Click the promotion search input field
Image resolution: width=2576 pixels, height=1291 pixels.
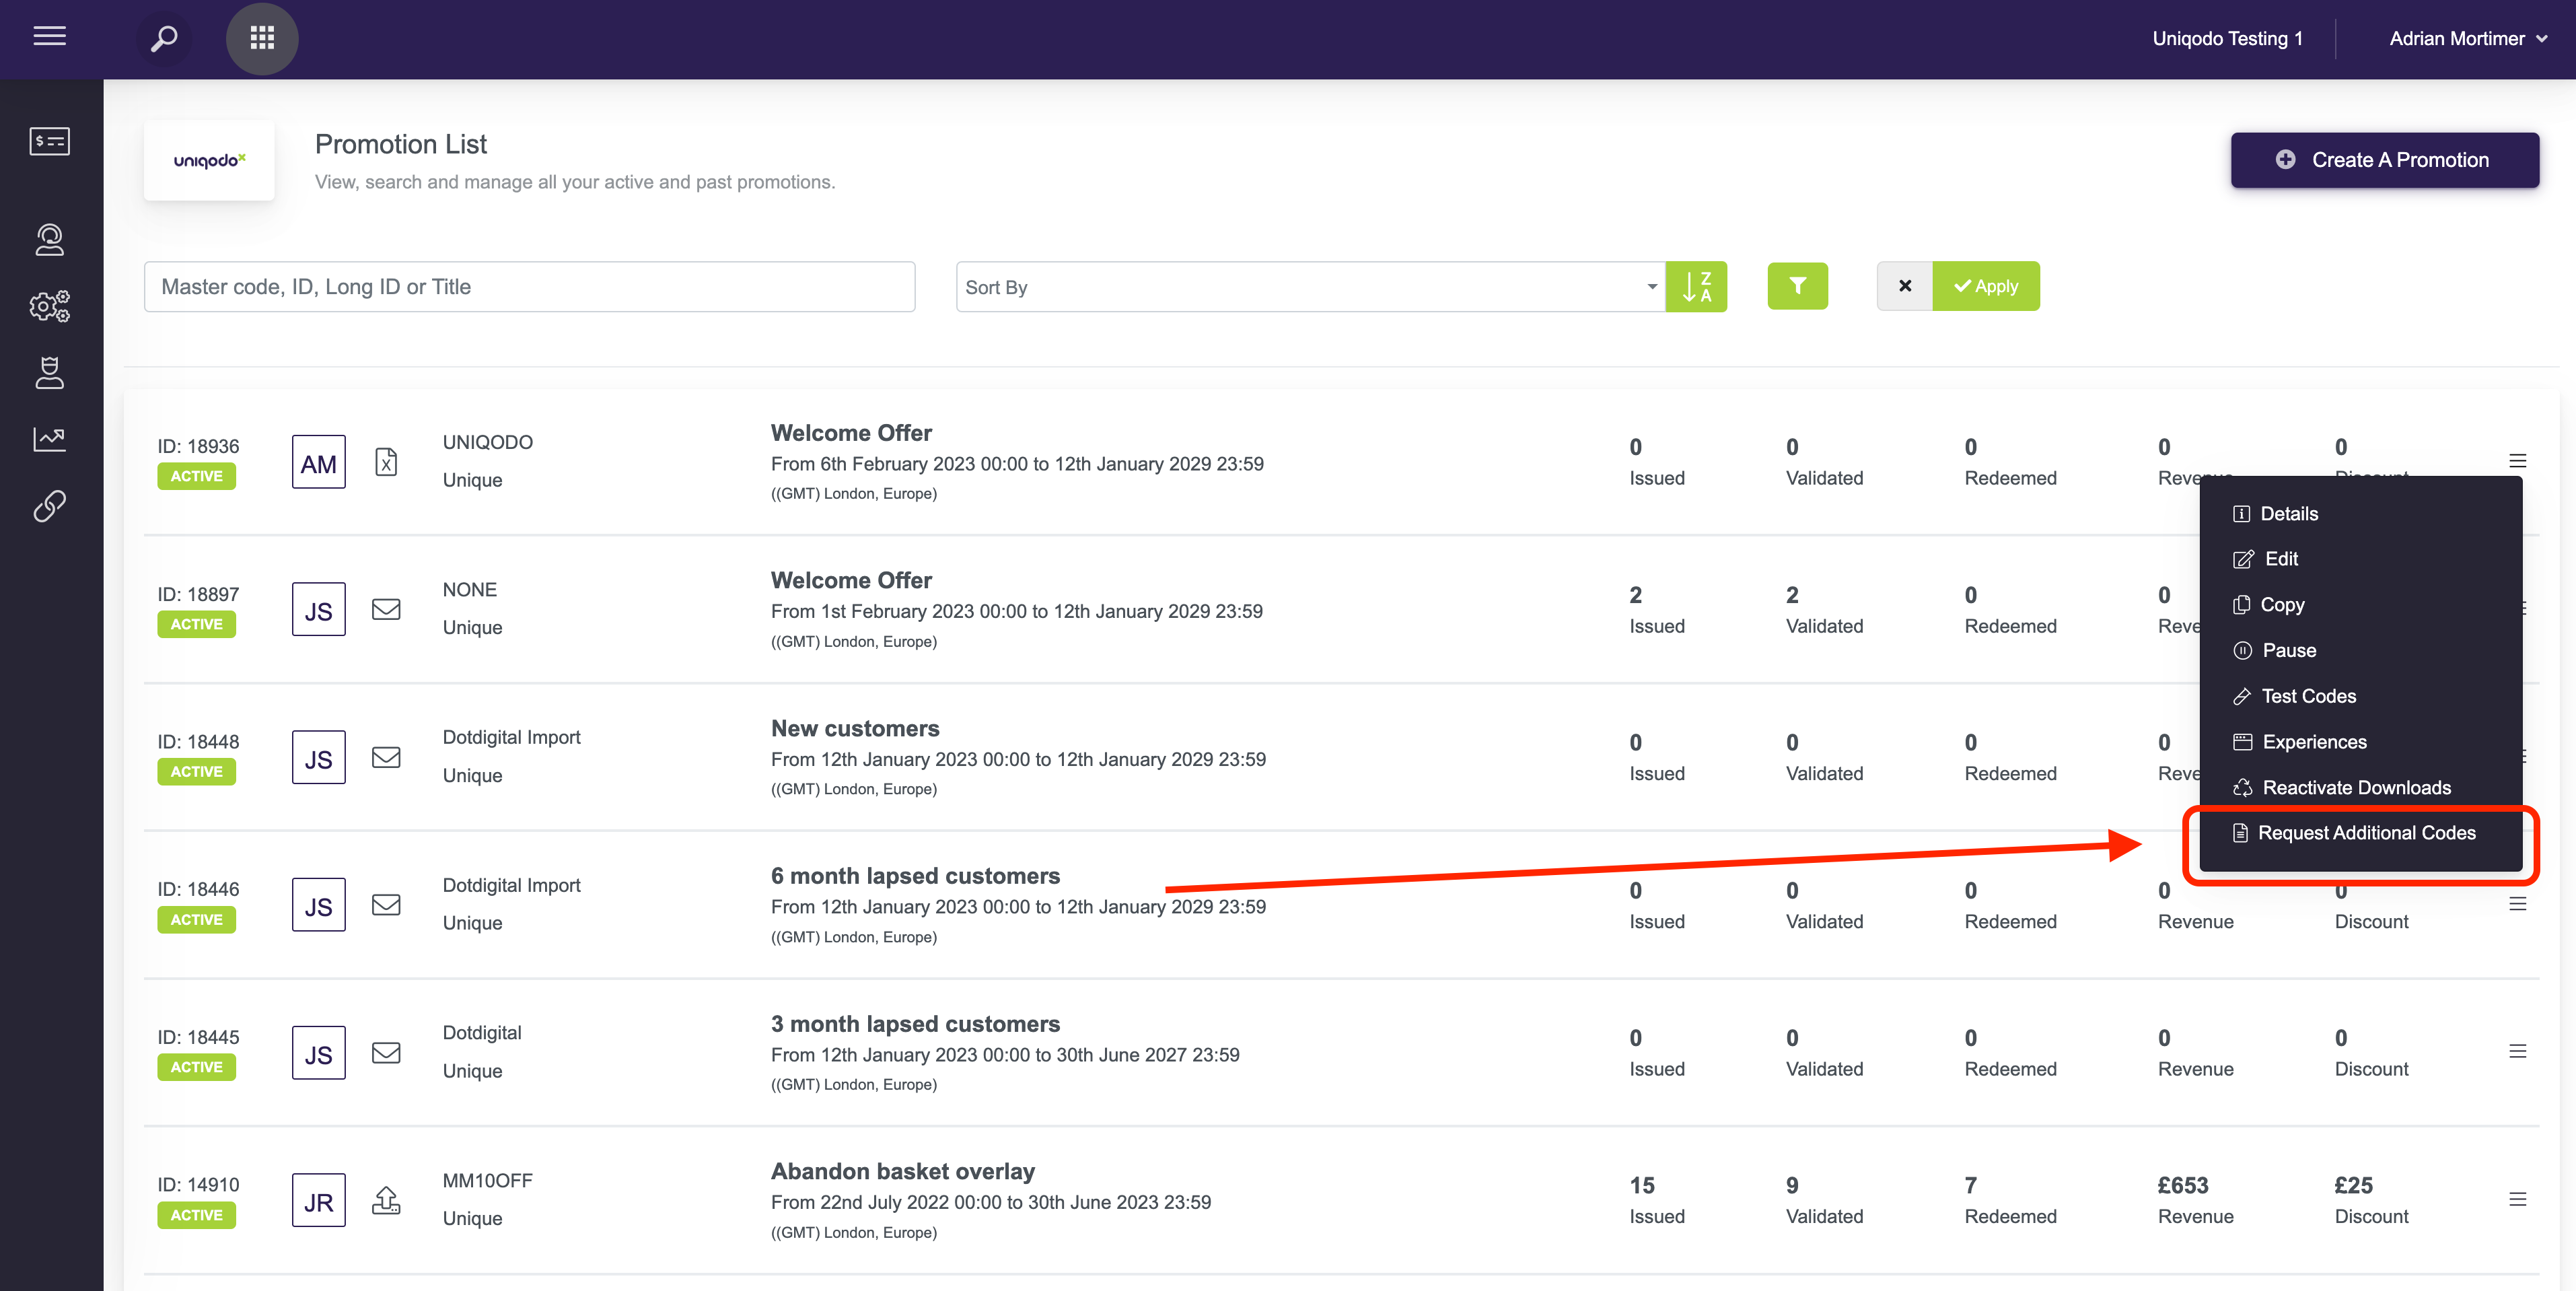click(529, 288)
